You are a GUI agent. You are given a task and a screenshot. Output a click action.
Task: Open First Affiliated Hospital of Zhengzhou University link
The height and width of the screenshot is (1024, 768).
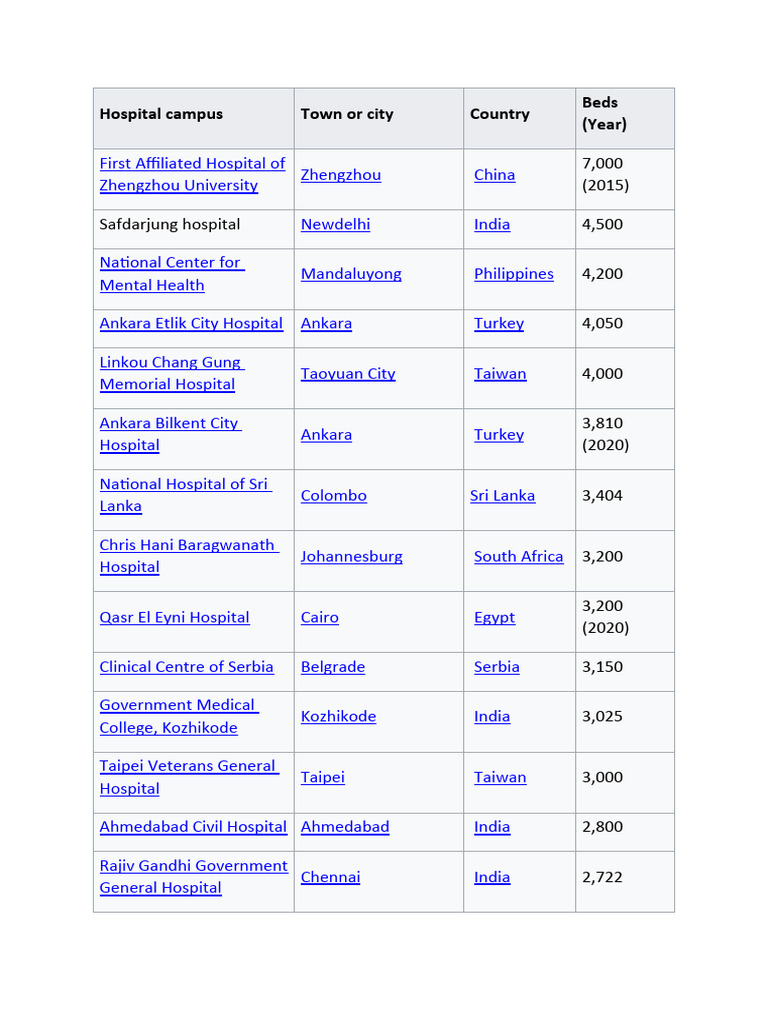(192, 163)
